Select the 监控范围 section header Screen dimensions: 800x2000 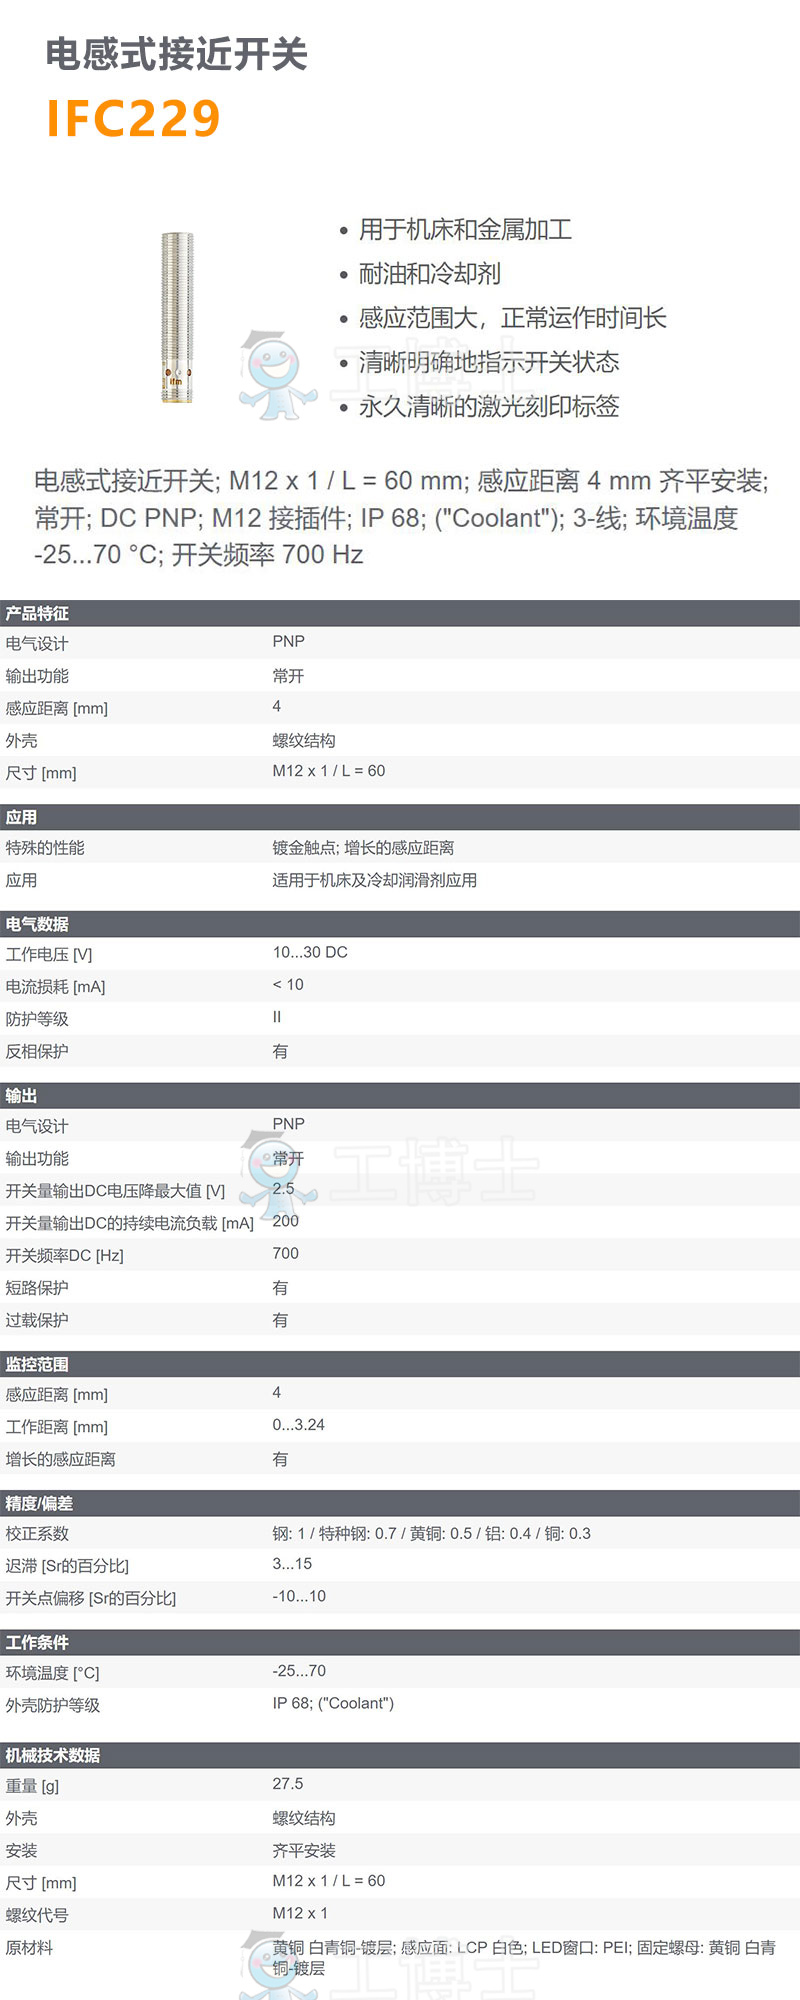pos(37,1364)
